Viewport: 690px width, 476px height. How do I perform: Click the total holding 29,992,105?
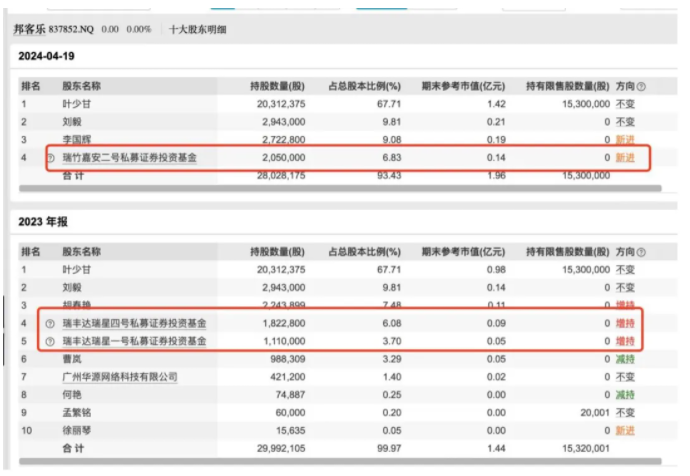pos(281,449)
